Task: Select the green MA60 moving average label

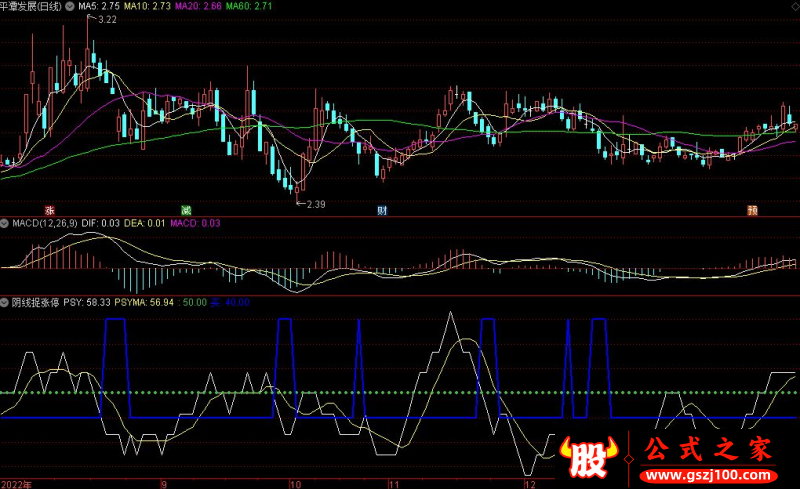Action: pyautogui.click(x=248, y=6)
